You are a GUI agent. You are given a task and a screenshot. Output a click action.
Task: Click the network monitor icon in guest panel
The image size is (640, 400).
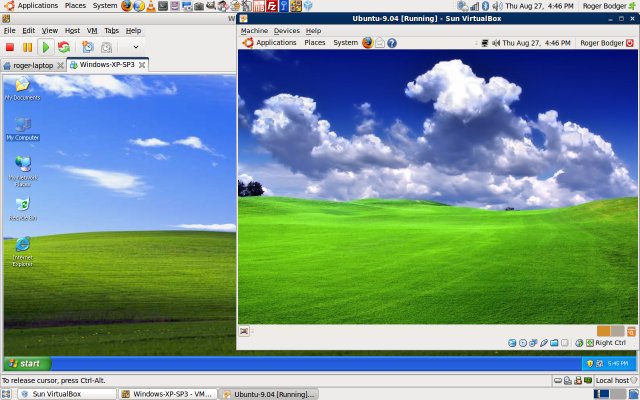[485, 43]
